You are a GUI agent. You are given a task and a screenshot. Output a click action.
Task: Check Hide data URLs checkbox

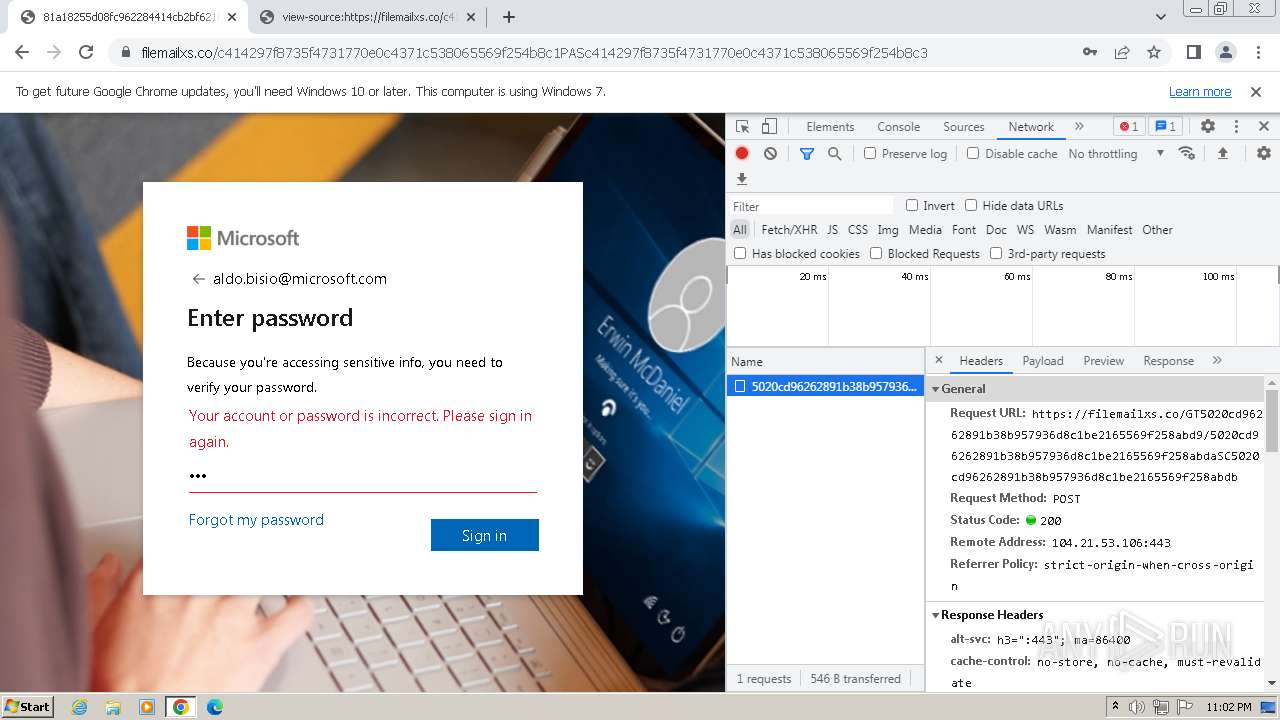[x=971, y=205]
